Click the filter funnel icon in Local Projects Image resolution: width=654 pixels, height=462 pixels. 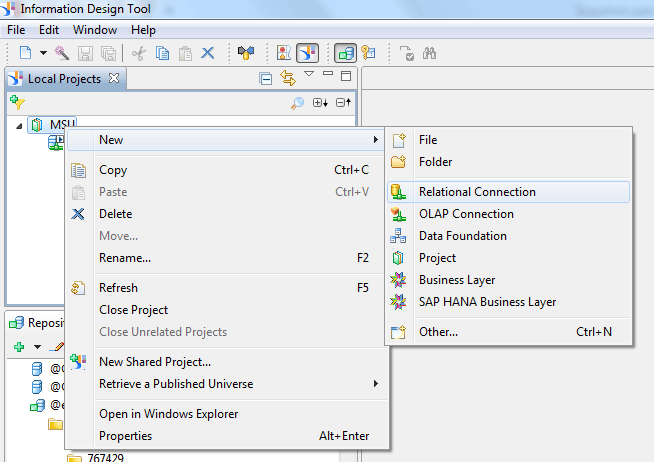(18, 102)
